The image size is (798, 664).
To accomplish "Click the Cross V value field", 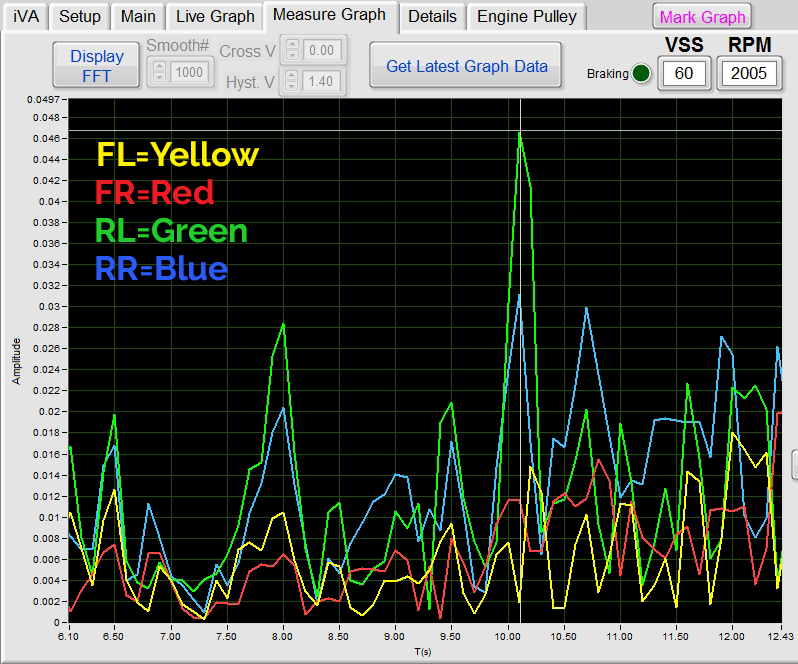I will [x=322, y=49].
